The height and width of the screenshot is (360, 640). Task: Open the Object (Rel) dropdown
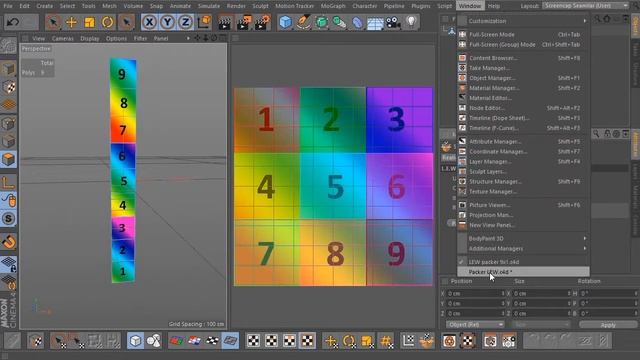coord(475,325)
